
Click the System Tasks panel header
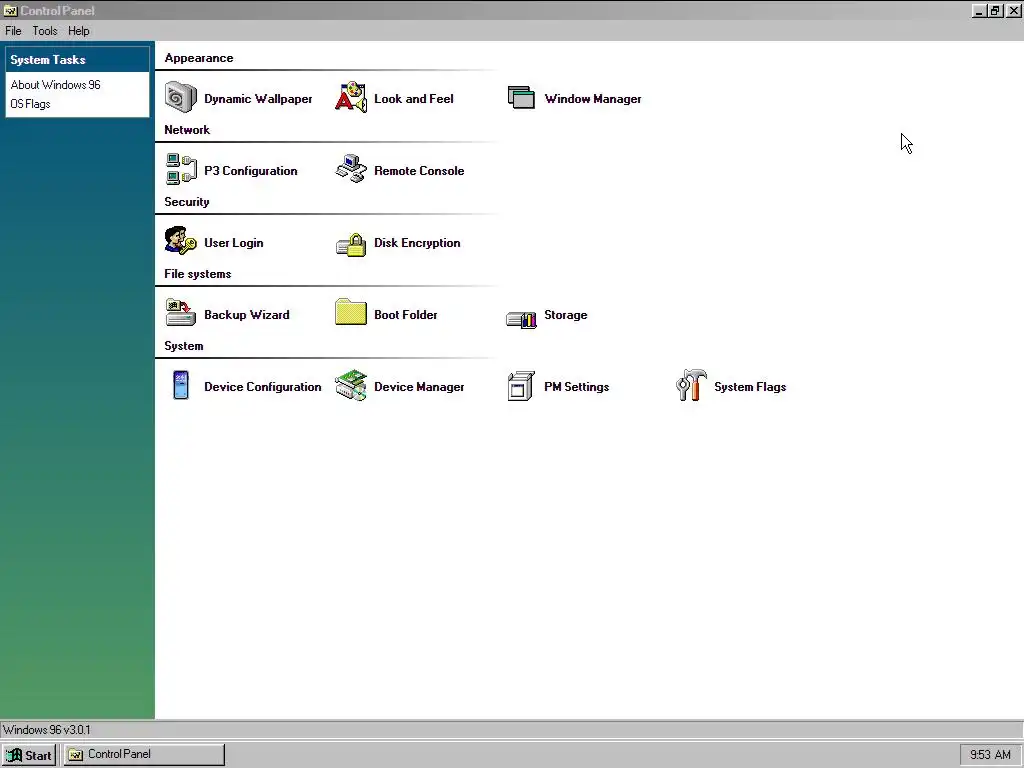[78, 59]
